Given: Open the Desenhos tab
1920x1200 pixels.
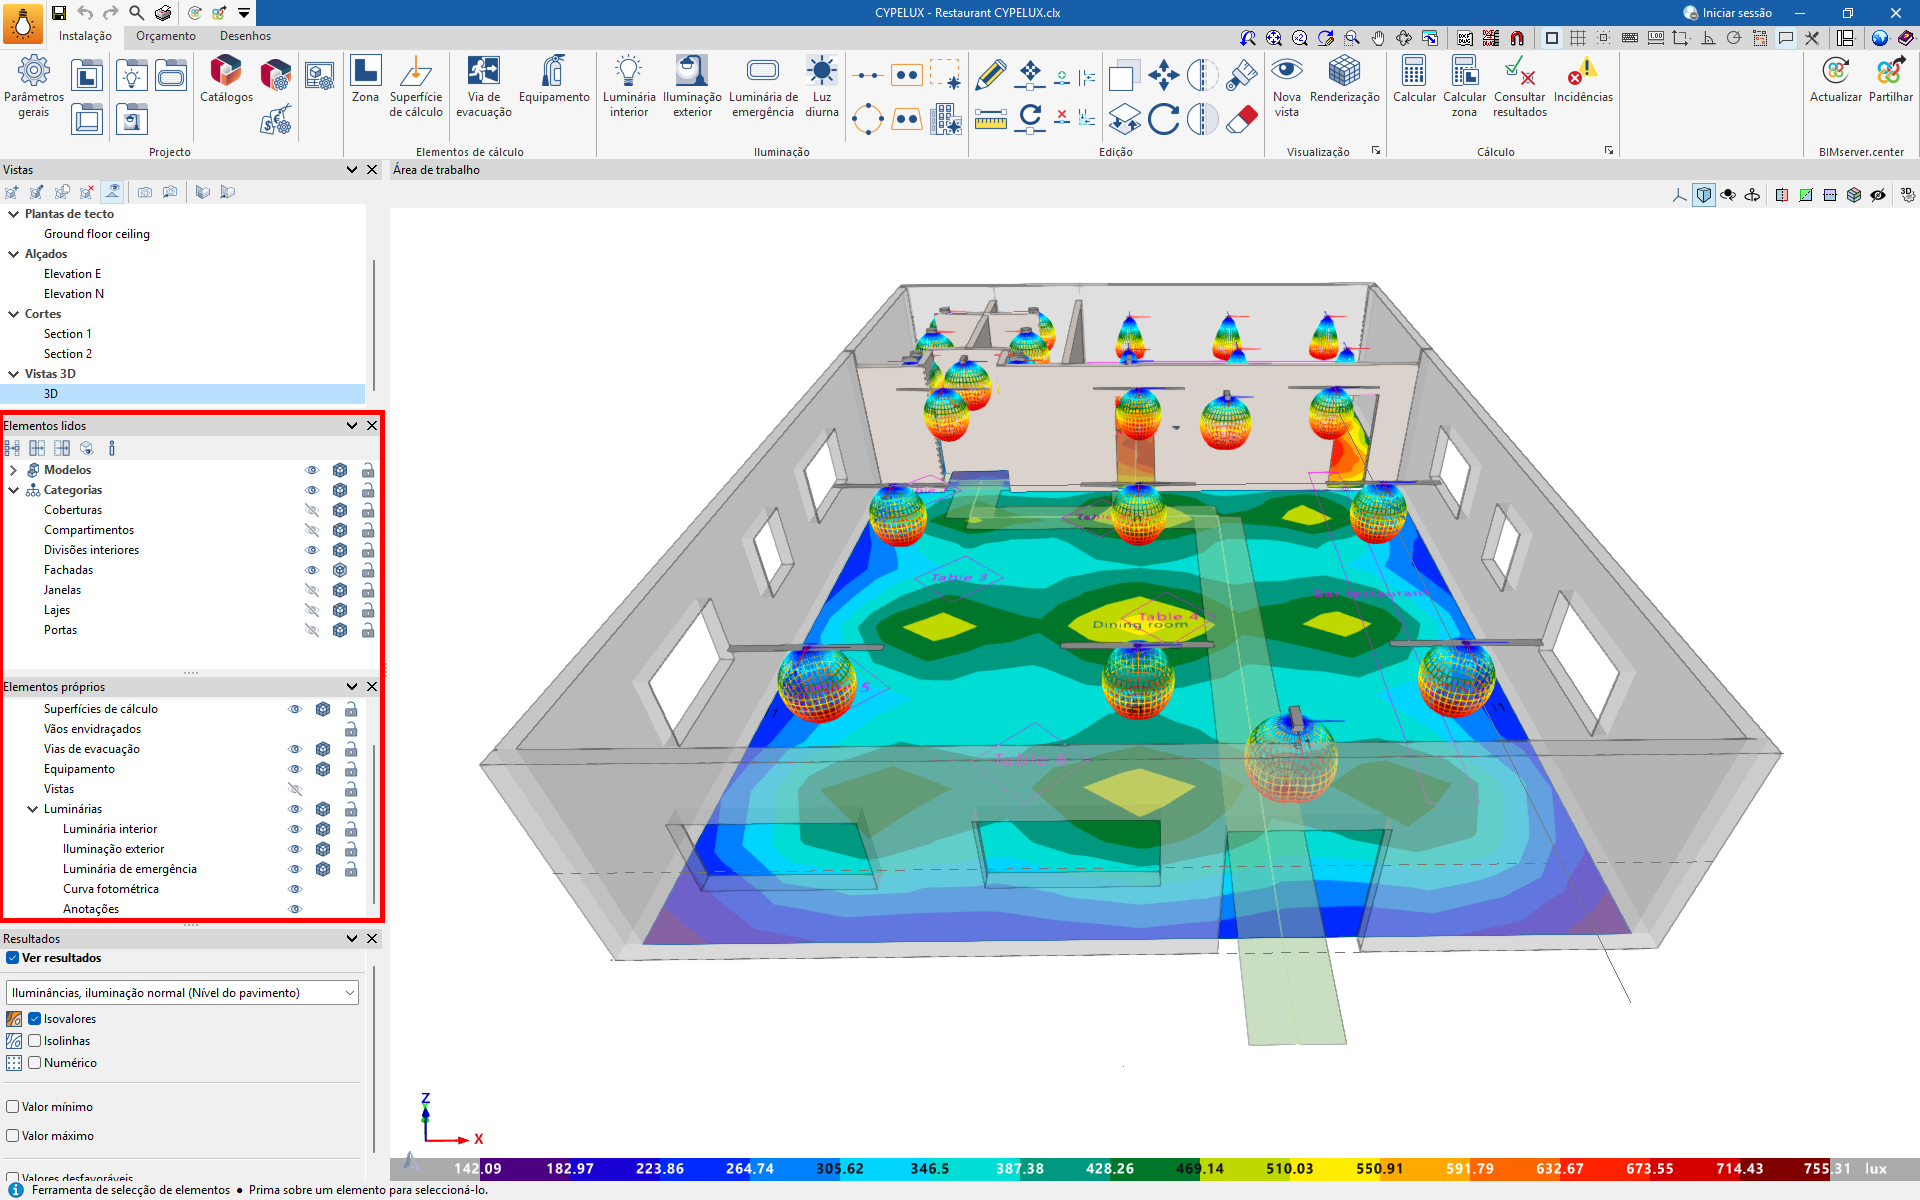Looking at the screenshot, I should (245, 36).
